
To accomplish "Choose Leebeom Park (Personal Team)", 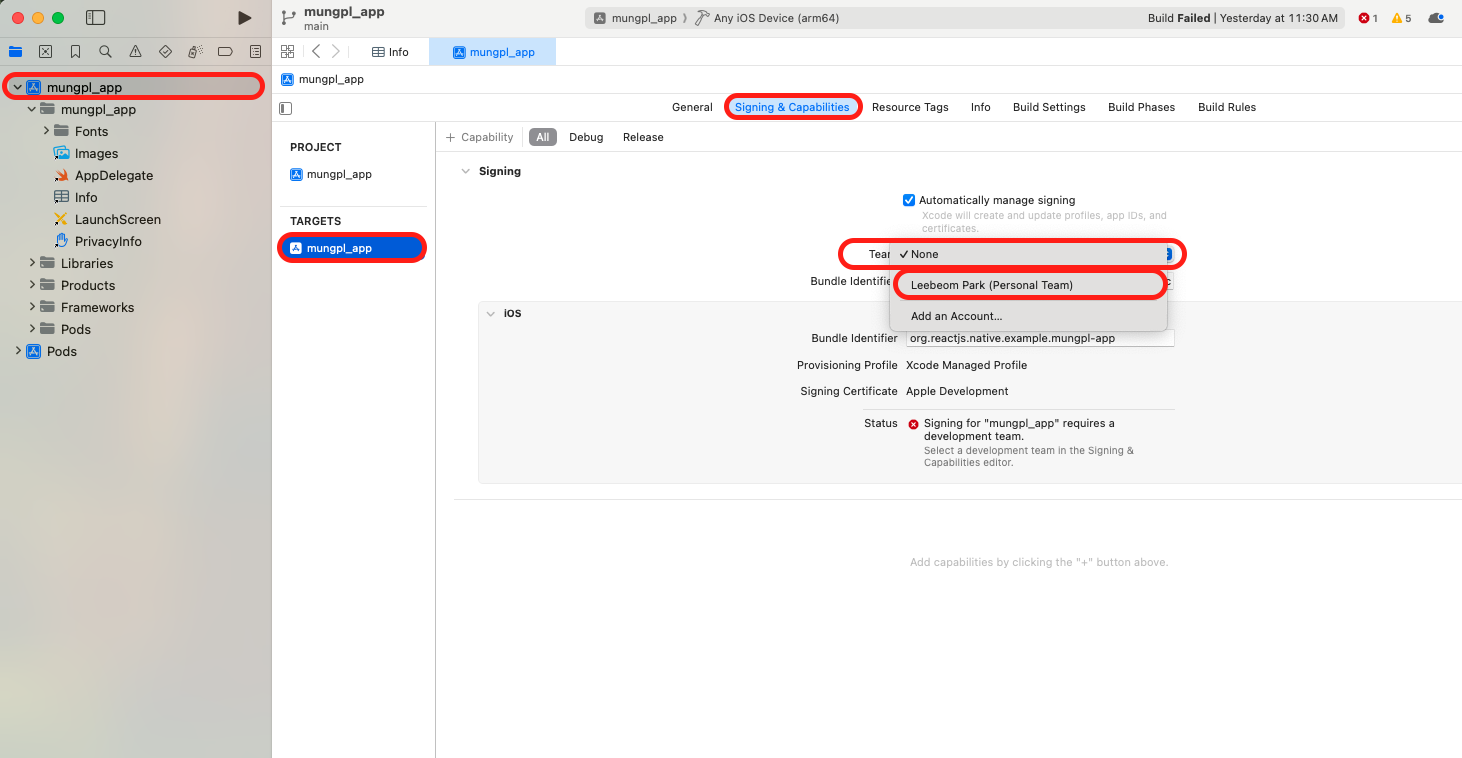I will [1028, 285].
